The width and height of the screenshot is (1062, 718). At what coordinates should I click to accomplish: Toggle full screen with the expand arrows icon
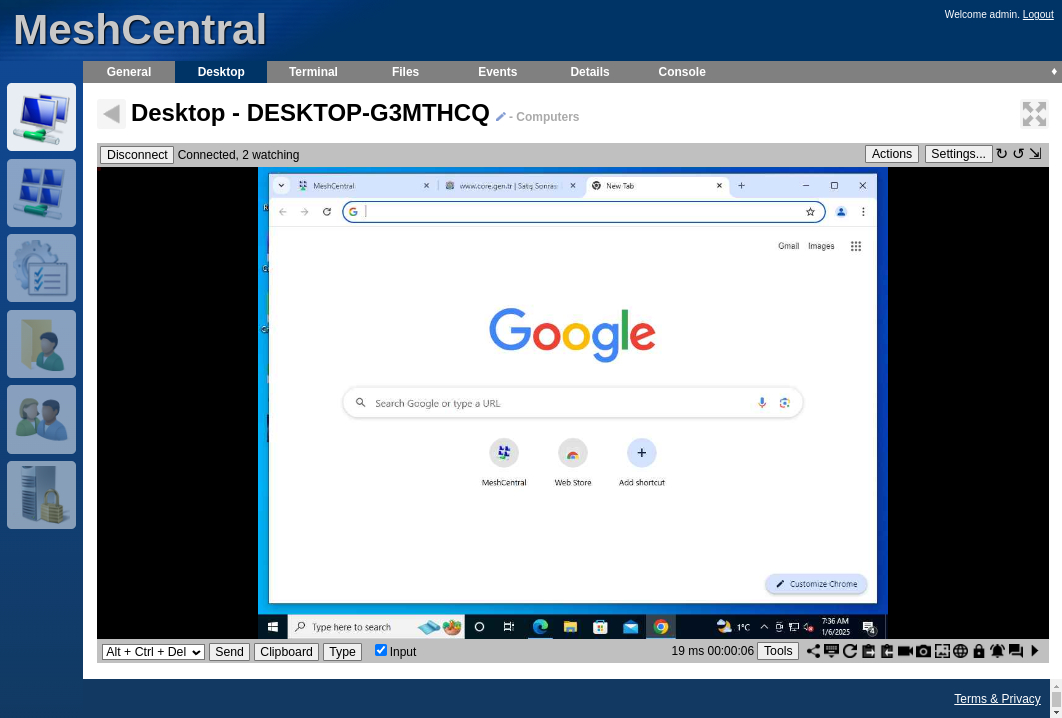point(1034,114)
